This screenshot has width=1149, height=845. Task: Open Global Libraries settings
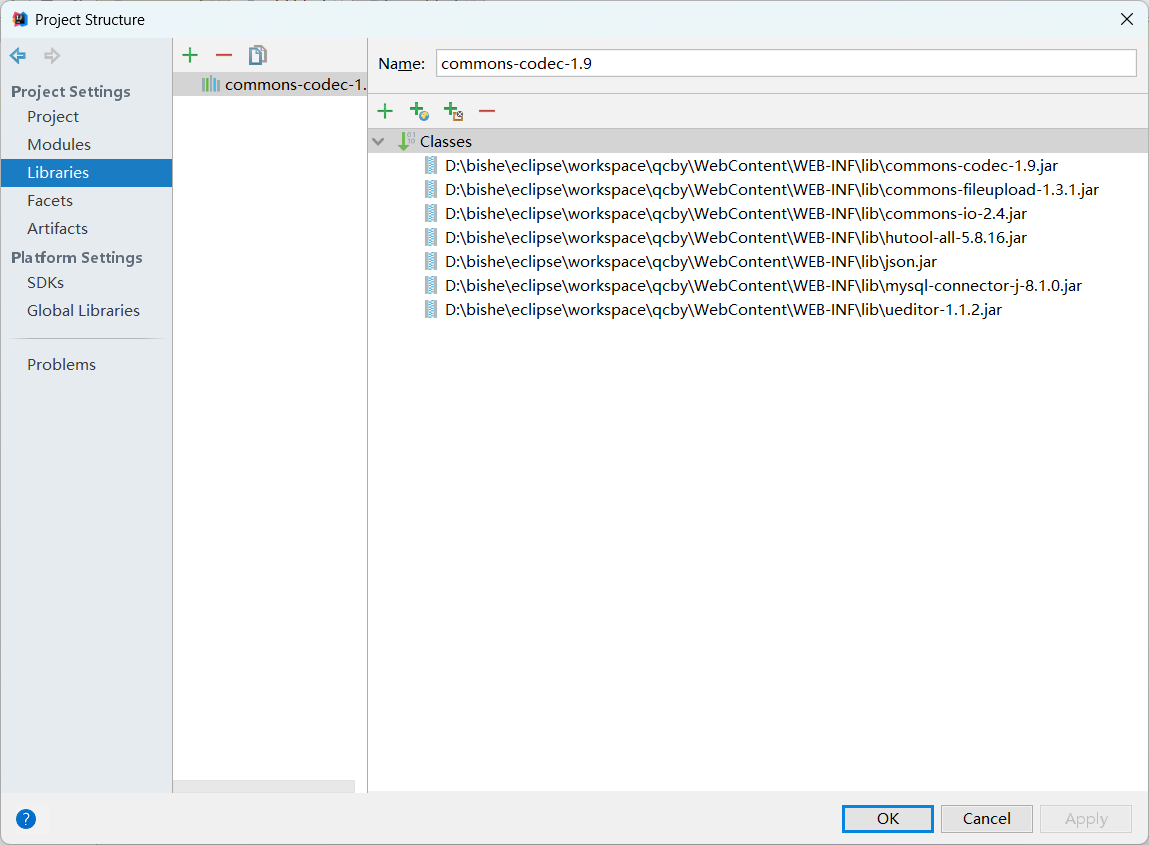(83, 310)
